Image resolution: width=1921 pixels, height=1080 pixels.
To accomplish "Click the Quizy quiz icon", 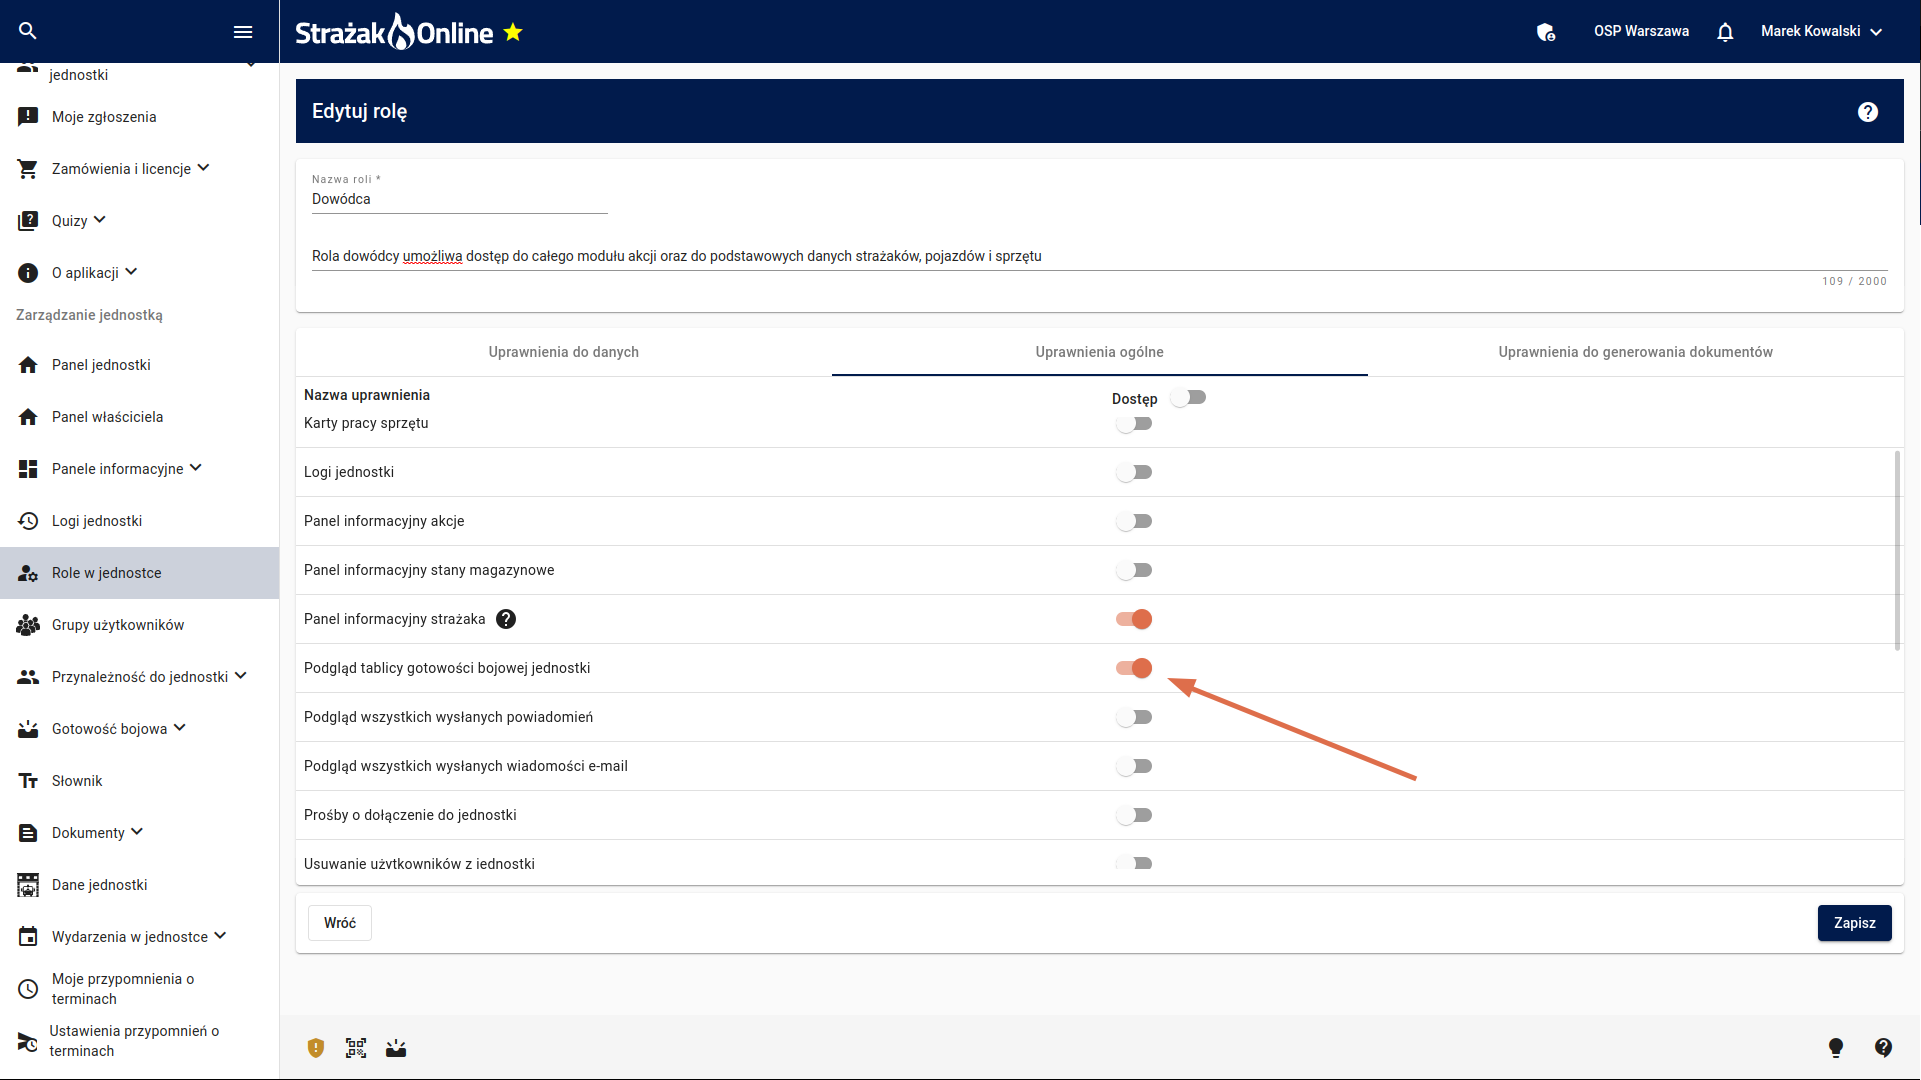I will coord(28,221).
